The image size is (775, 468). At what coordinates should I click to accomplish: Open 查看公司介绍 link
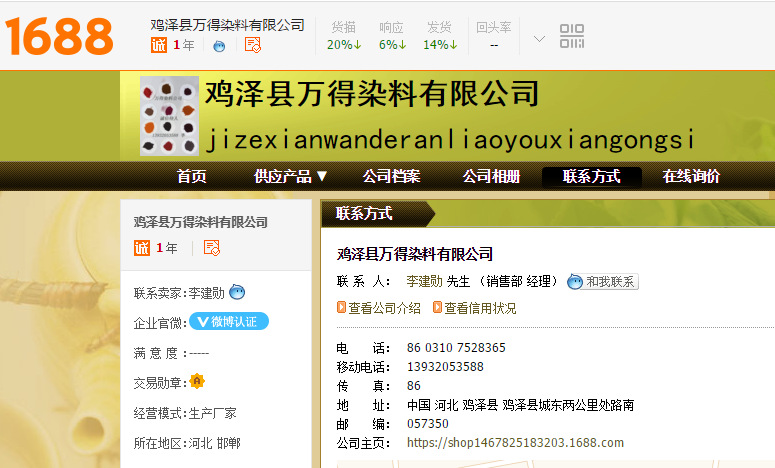(x=385, y=308)
